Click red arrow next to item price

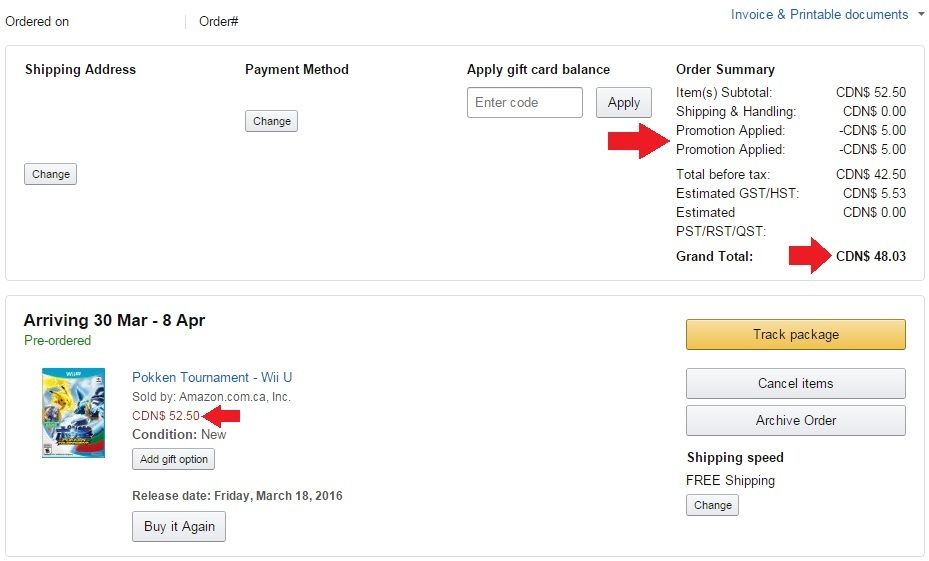(x=222, y=416)
